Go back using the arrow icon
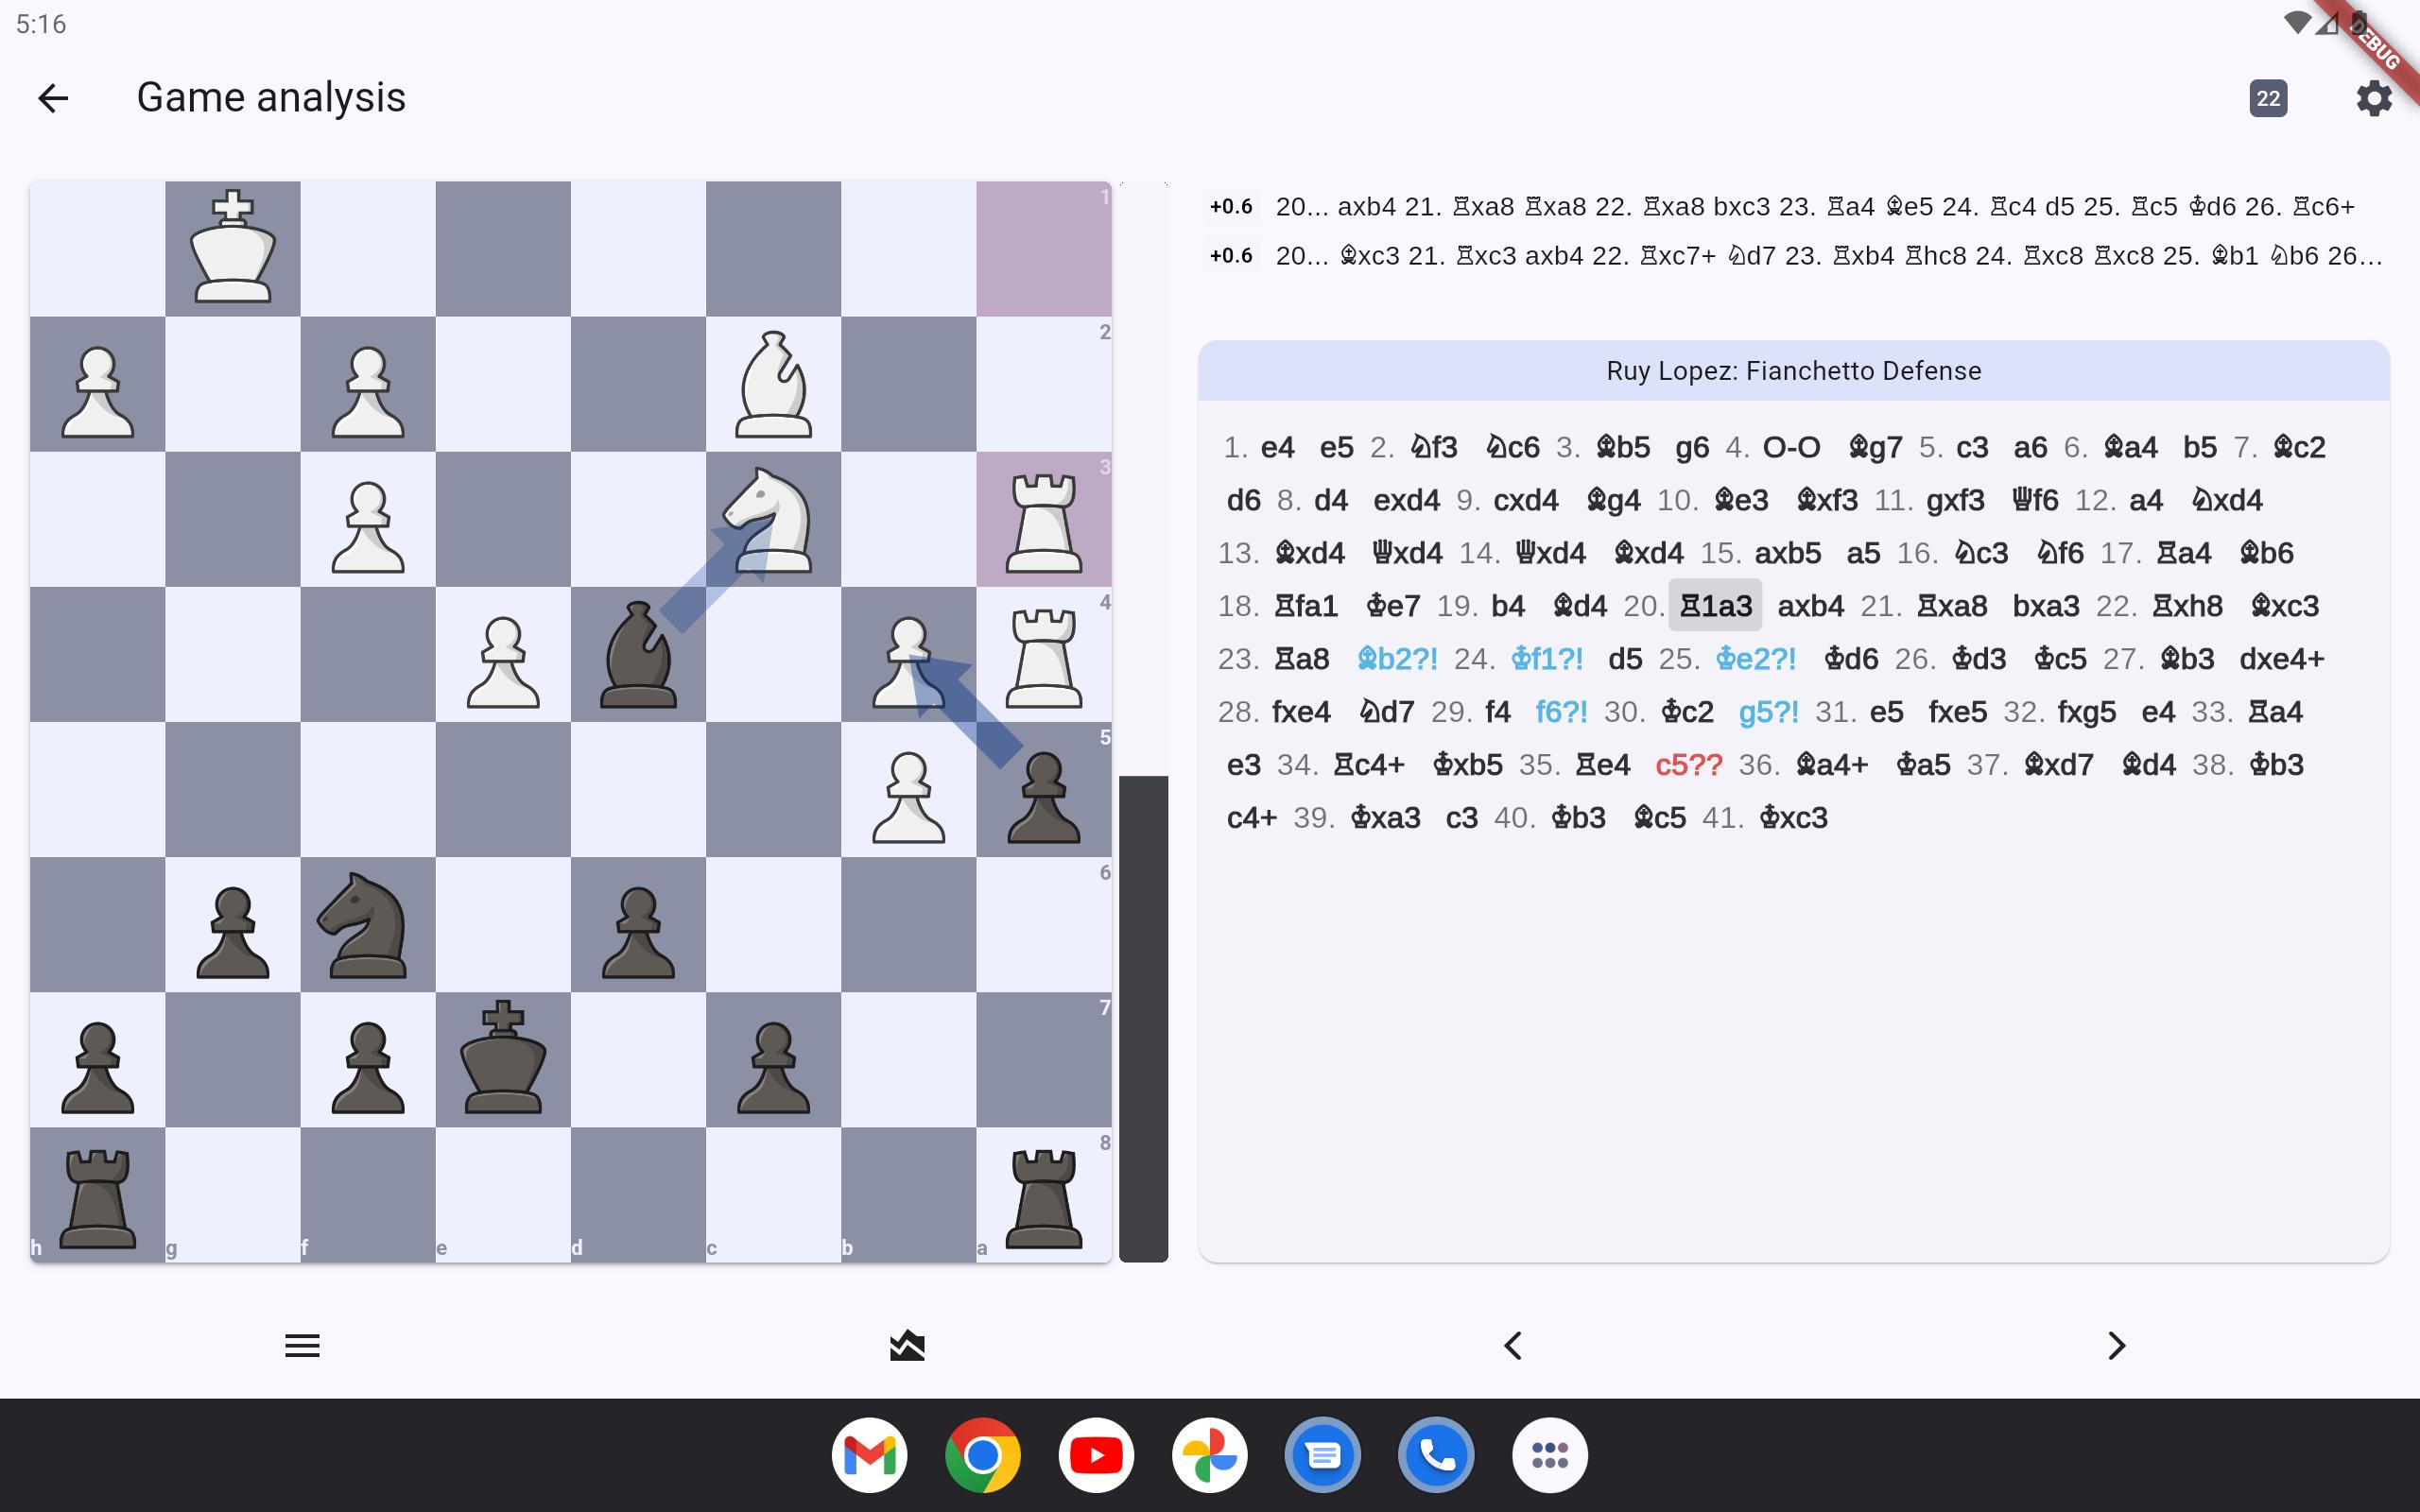Viewport: 2420px width, 1512px height. [53, 98]
